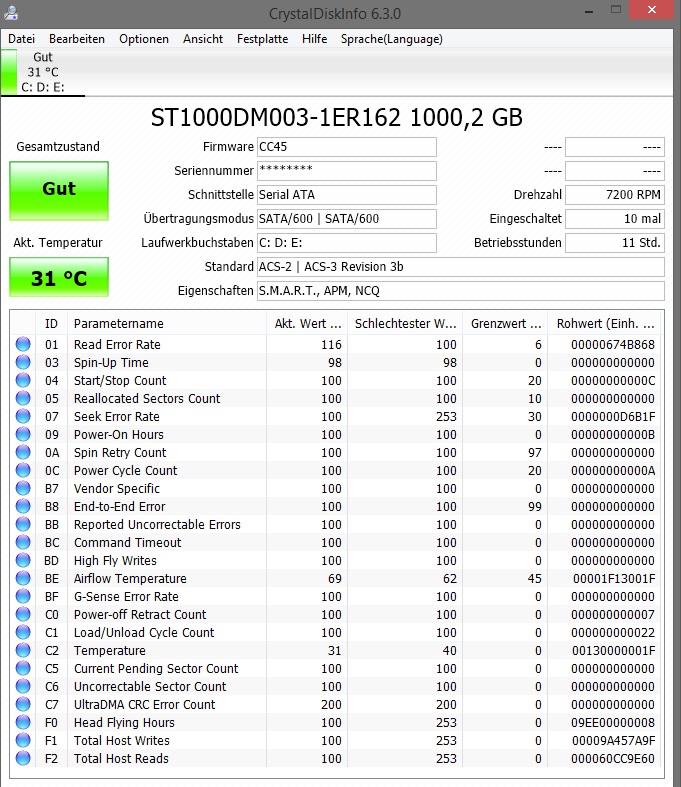Select the Gut 31 °C disk tab

pyautogui.click(x=43, y=72)
